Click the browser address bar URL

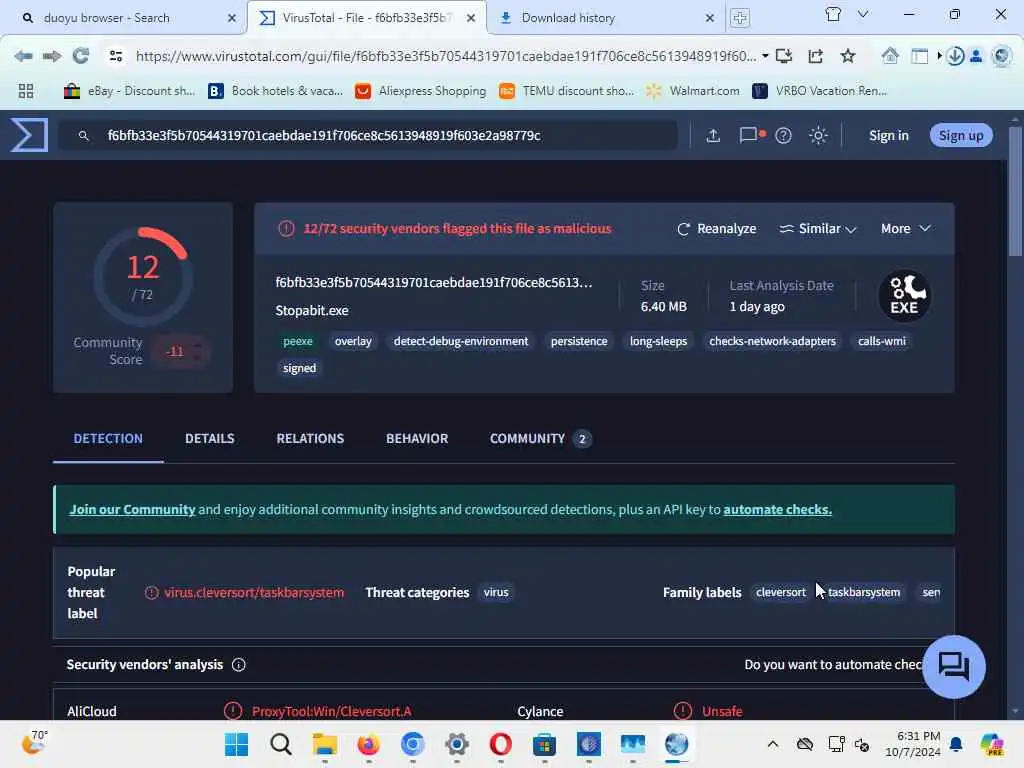pyautogui.click(x=445, y=56)
